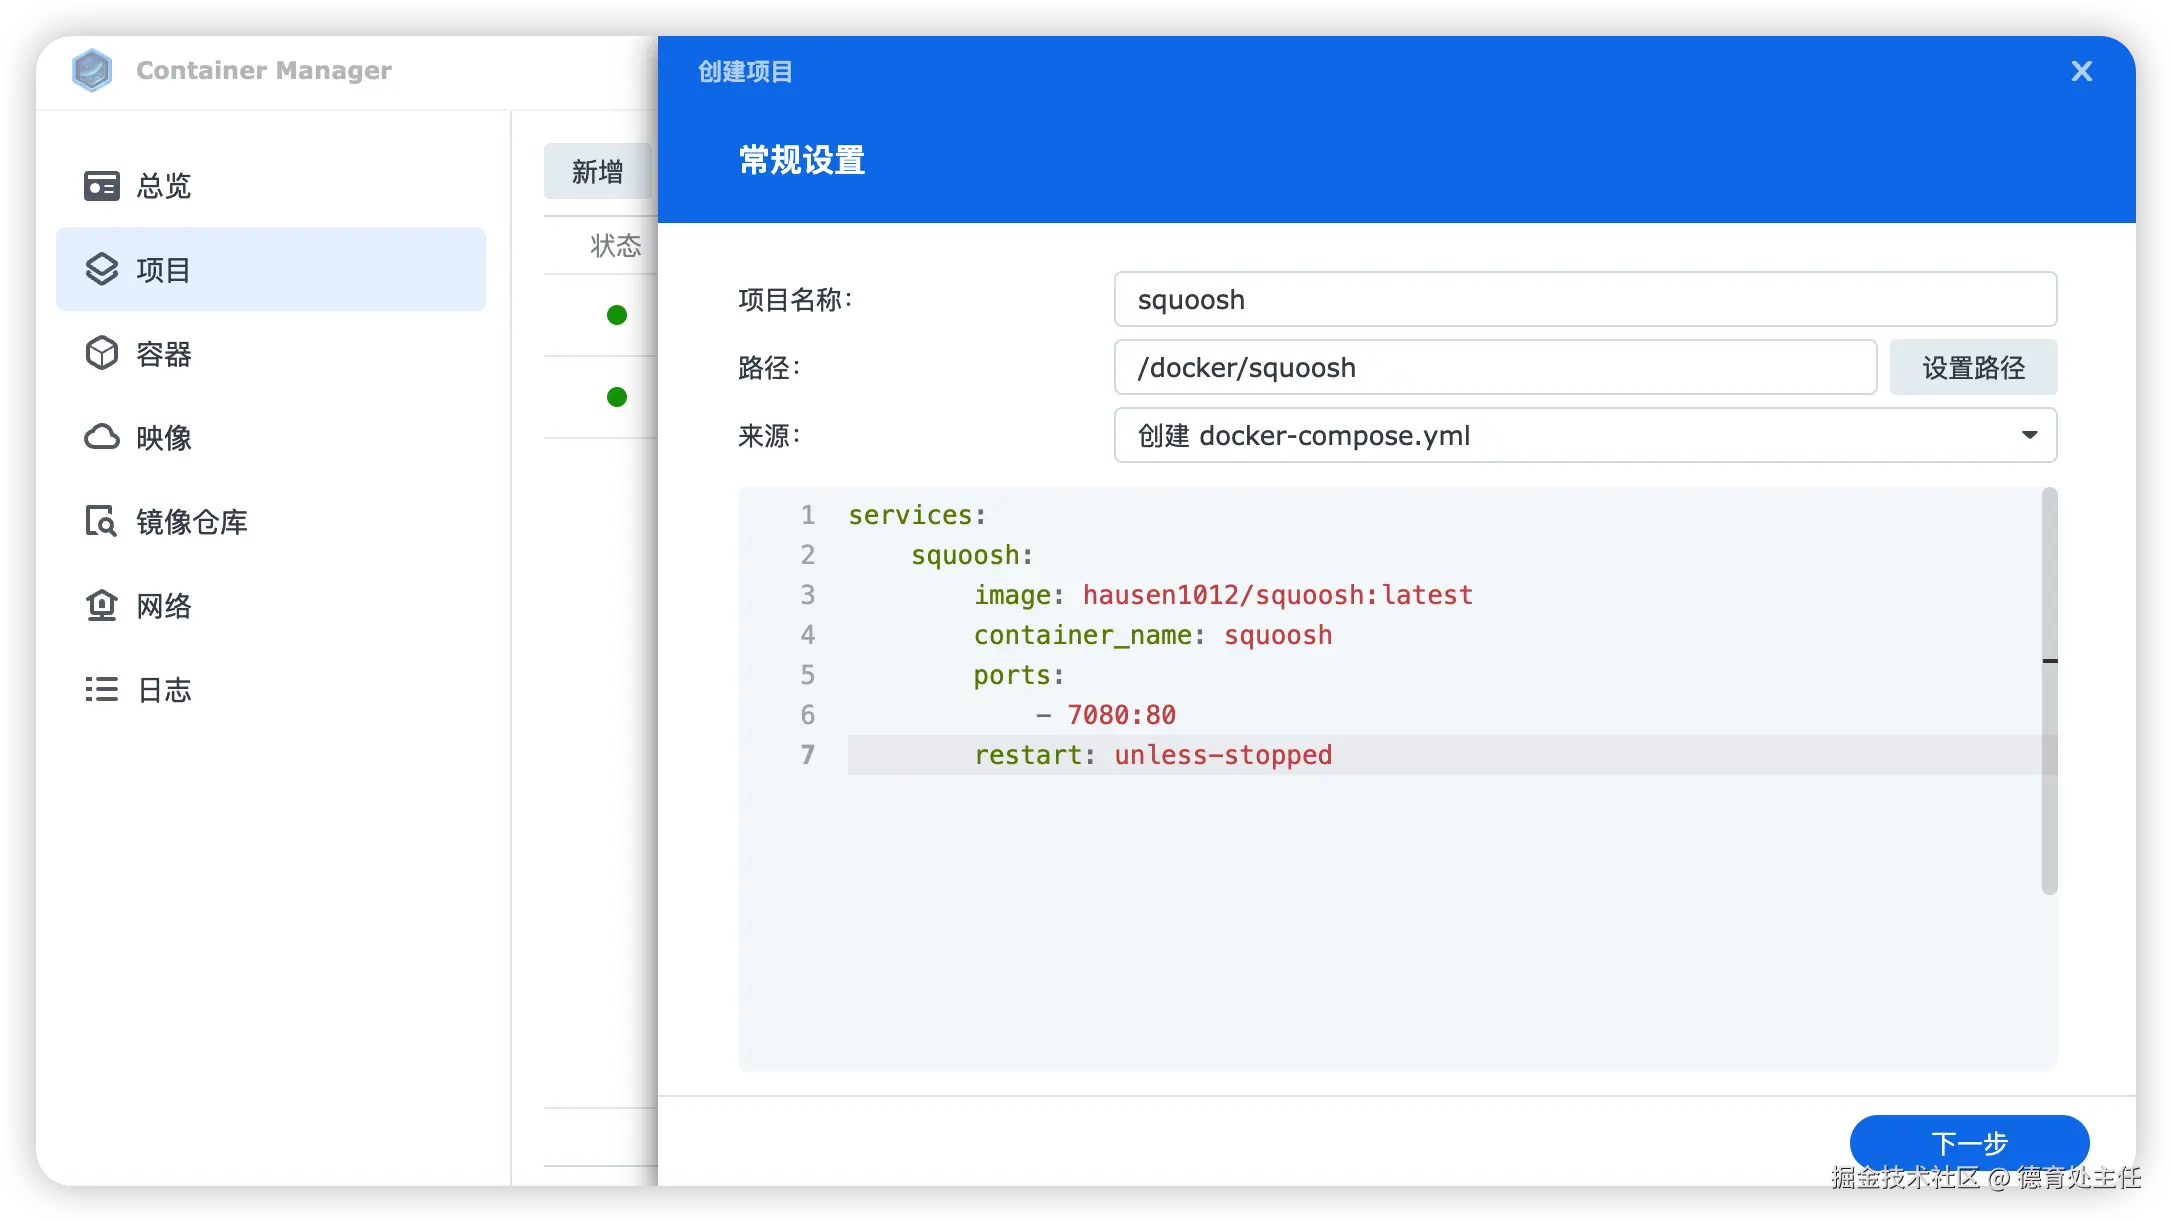2172x1222 pixels.
Task: Click the 项目 layers icon in sidebar
Action: pyautogui.click(x=101, y=269)
